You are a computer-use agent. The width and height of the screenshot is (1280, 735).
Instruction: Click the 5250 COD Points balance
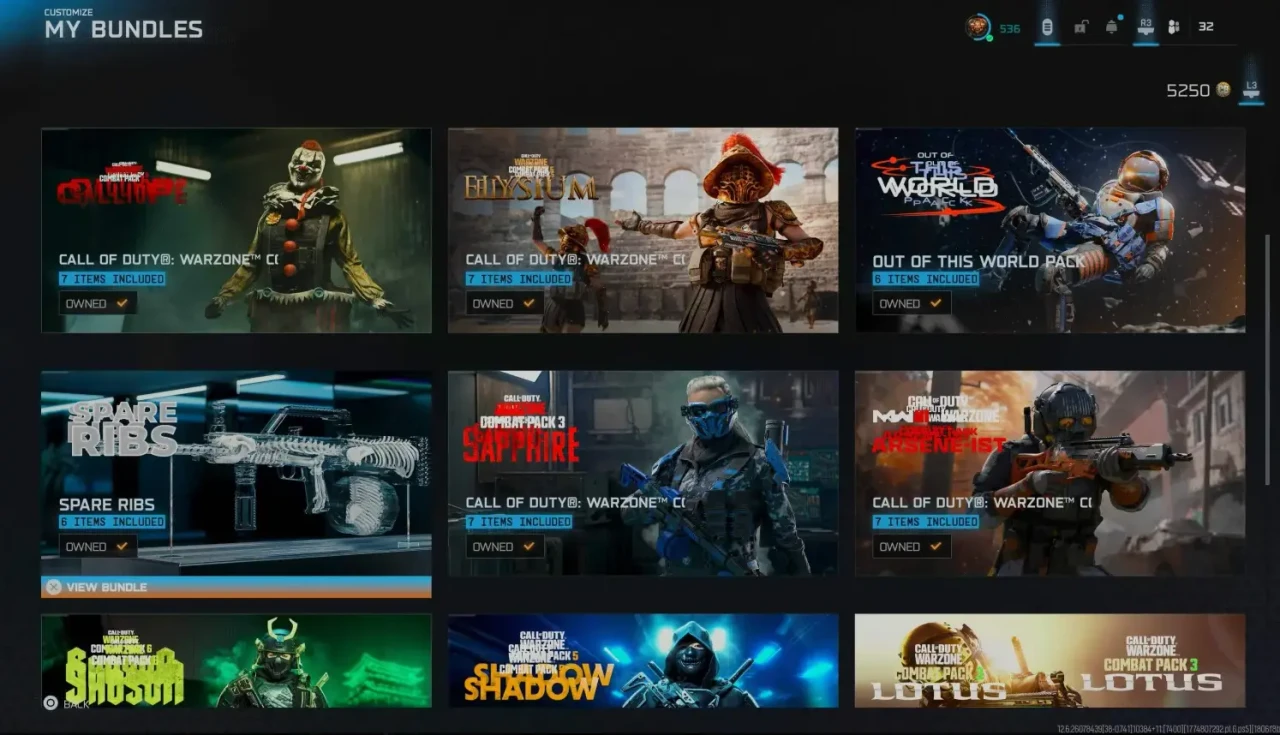tap(1188, 90)
